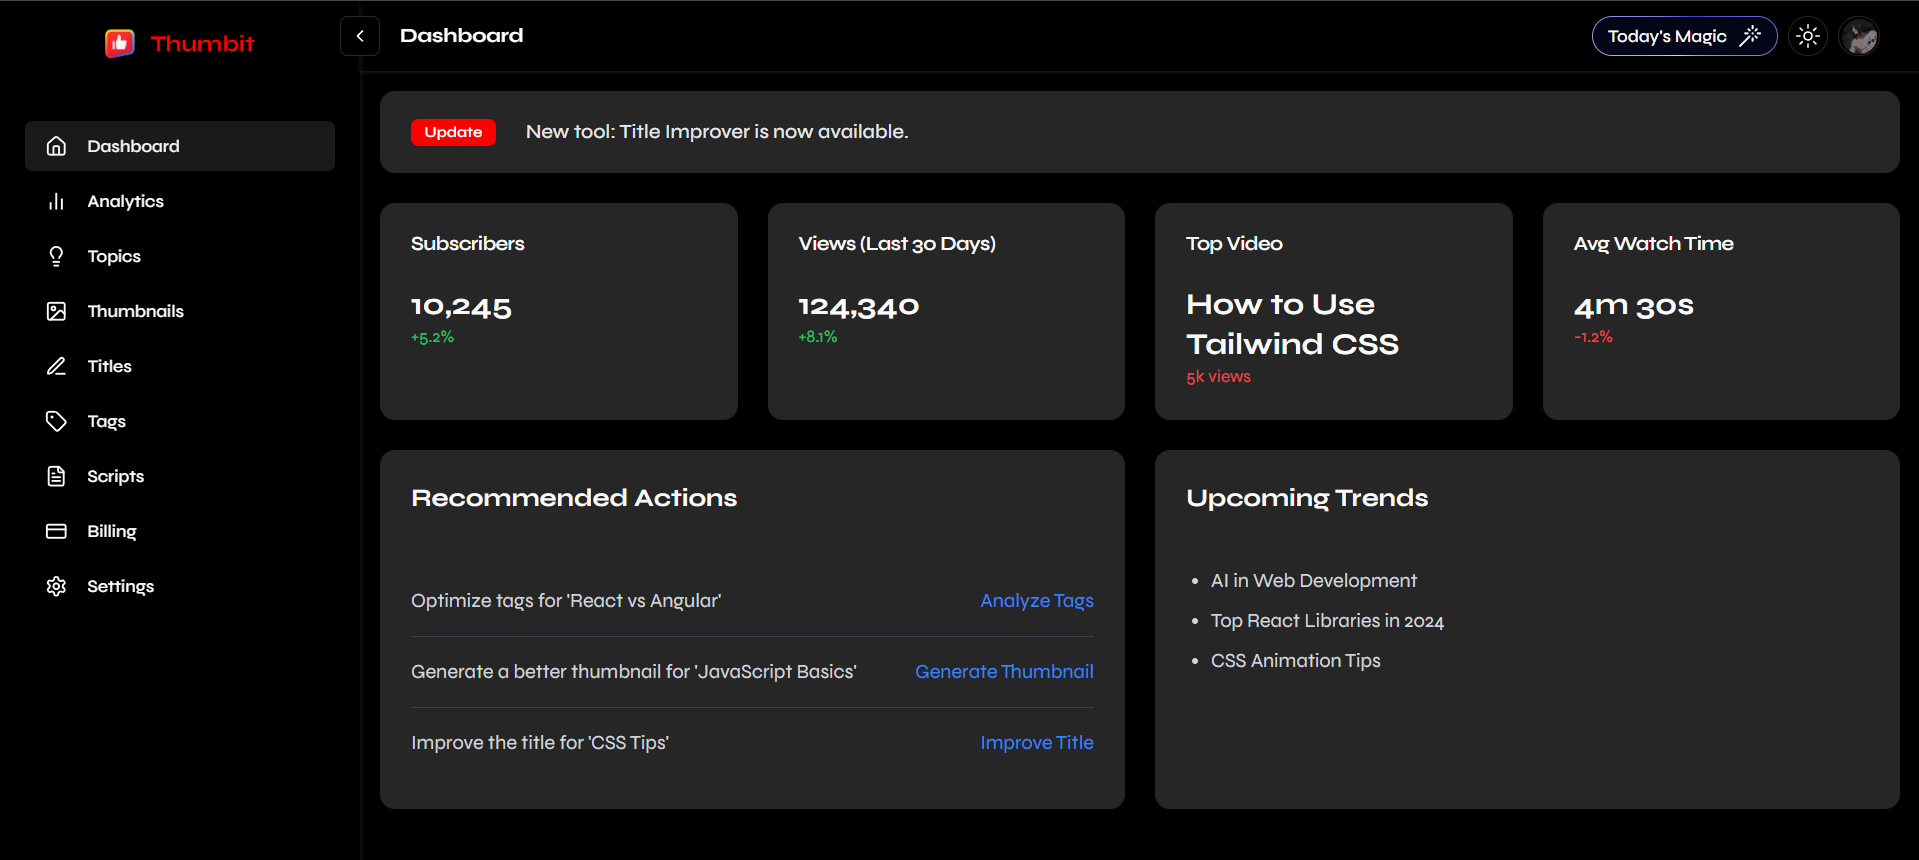Click the Thumbit logo icon
The height and width of the screenshot is (860, 1919).
coord(120,43)
